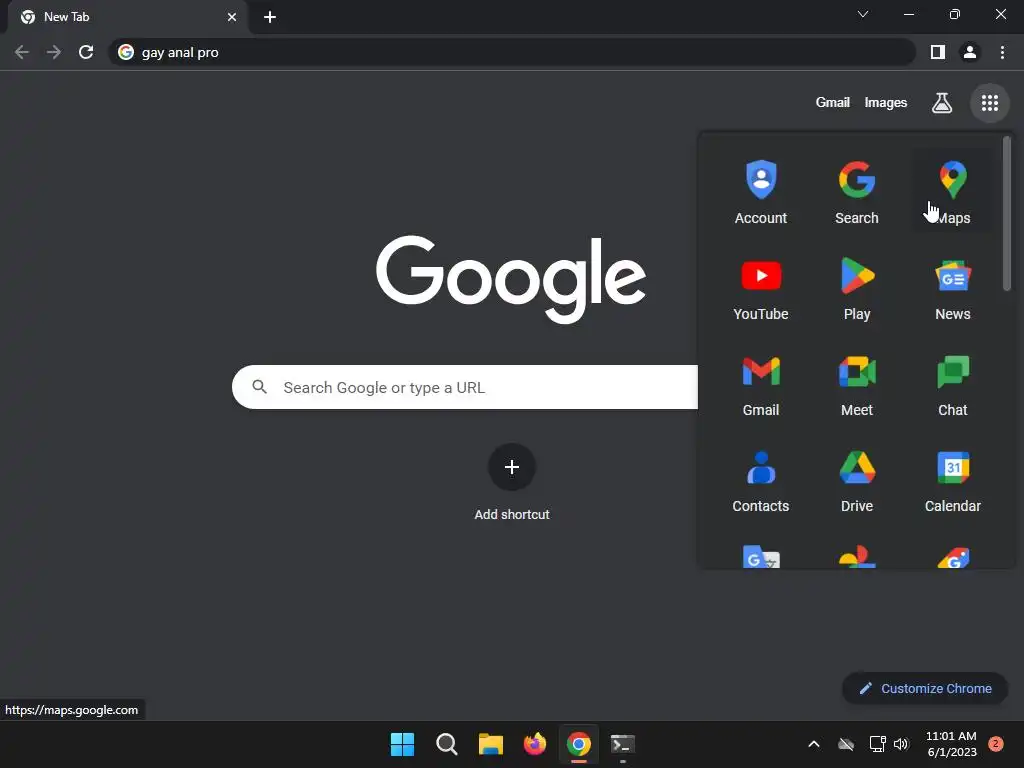Image resolution: width=1024 pixels, height=768 pixels.
Task: Go forward to next page
Action: (x=54, y=52)
